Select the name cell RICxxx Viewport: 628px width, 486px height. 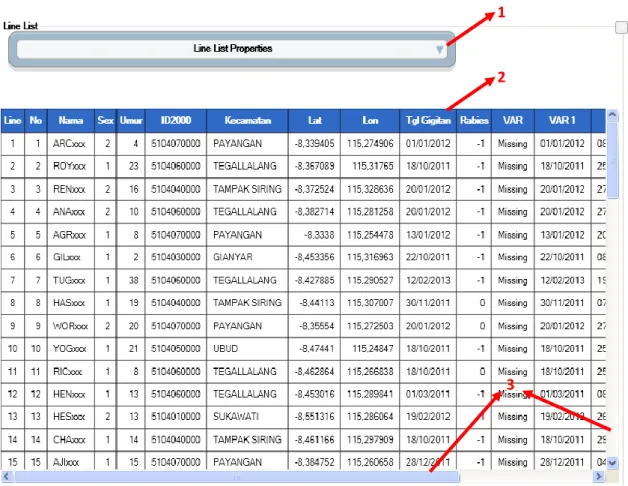(71, 371)
